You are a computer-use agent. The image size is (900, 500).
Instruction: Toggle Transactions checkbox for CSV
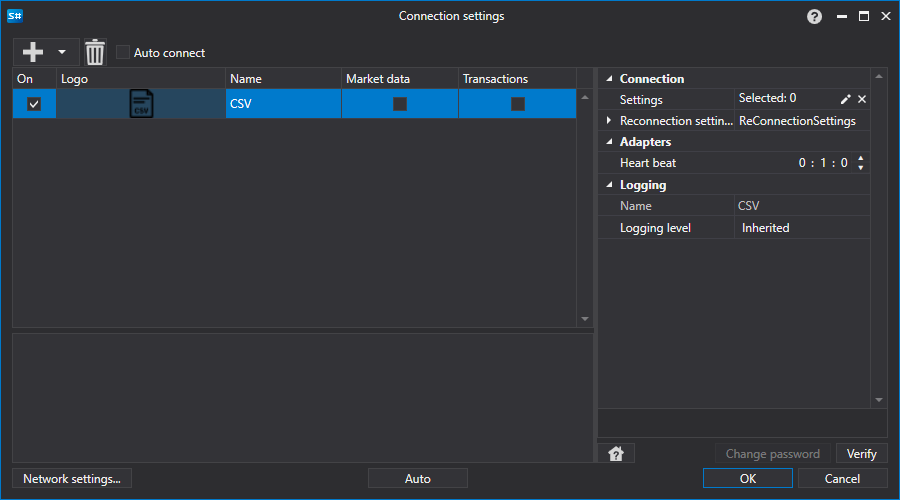tap(518, 104)
